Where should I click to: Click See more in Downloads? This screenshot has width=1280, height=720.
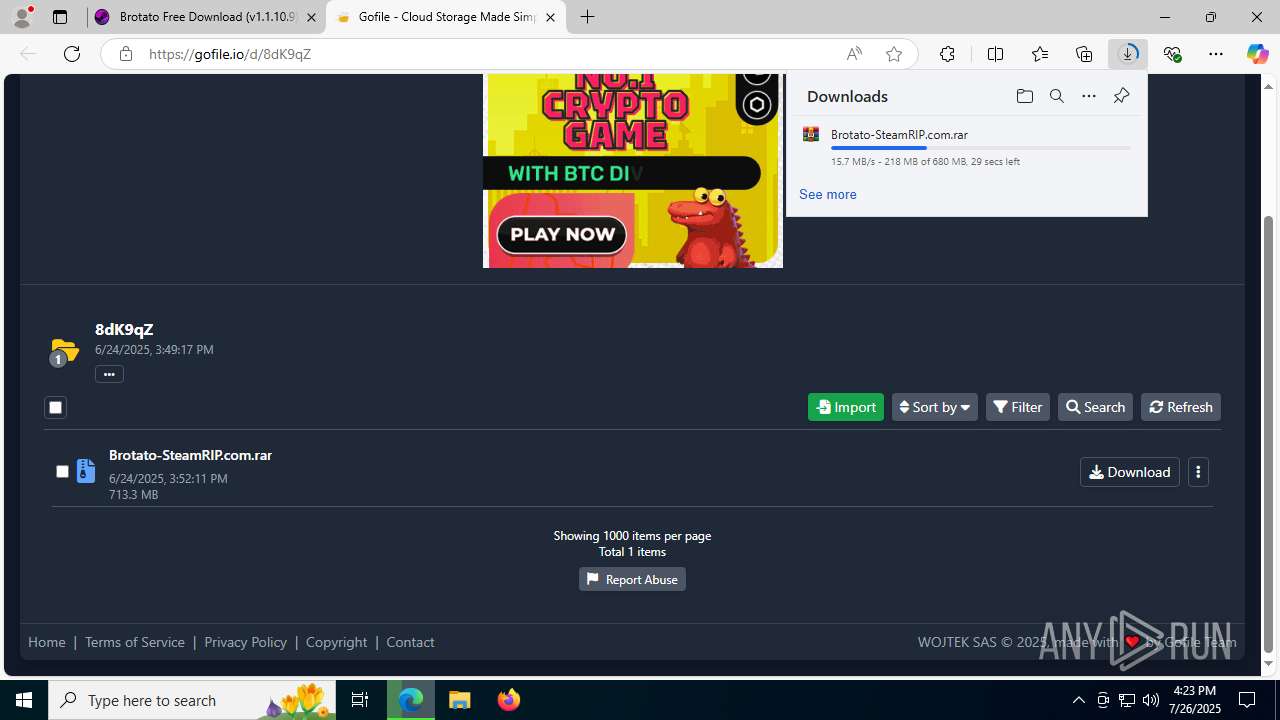[827, 194]
